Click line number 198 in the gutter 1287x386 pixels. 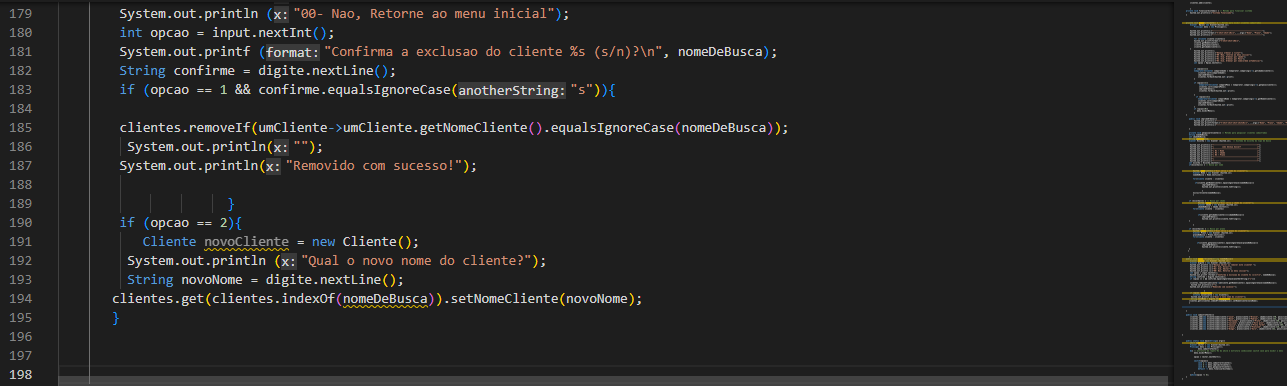click(x=19, y=375)
